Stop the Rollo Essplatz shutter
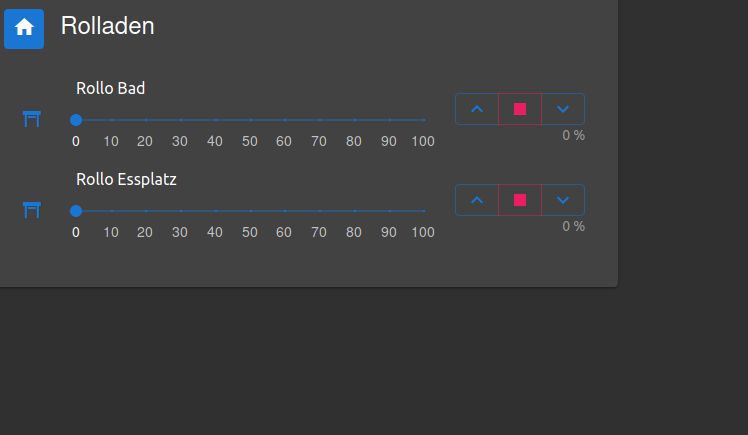This screenshot has height=435, width=748. (x=520, y=200)
